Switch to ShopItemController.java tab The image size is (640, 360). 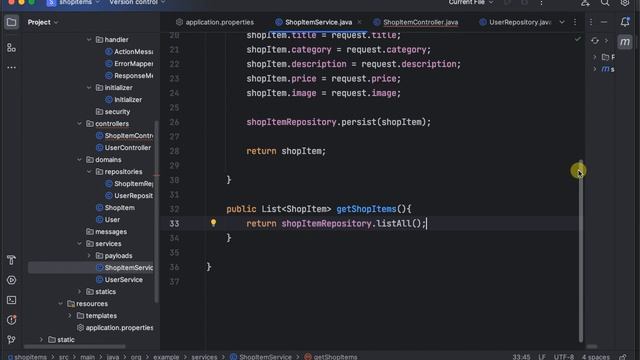coord(416,22)
